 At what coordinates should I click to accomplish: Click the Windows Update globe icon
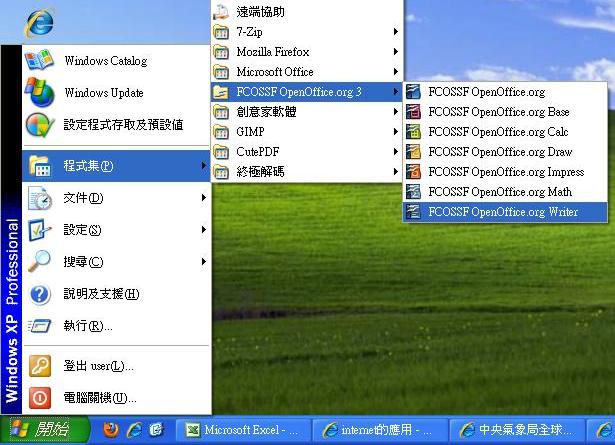click(40, 93)
